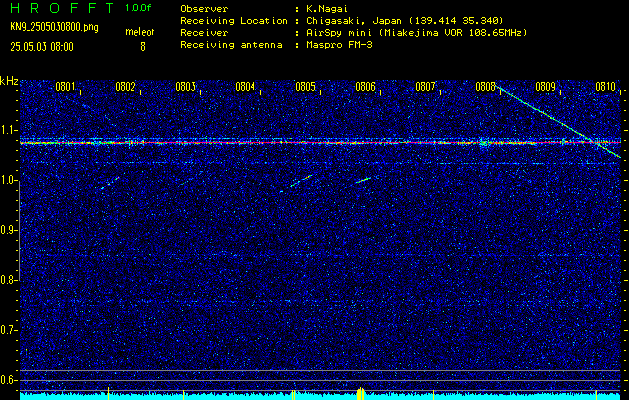Viewport: 629px width, 400px height.
Task: Select the Maspro FM-3 antenna value
Action: pos(339,45)
